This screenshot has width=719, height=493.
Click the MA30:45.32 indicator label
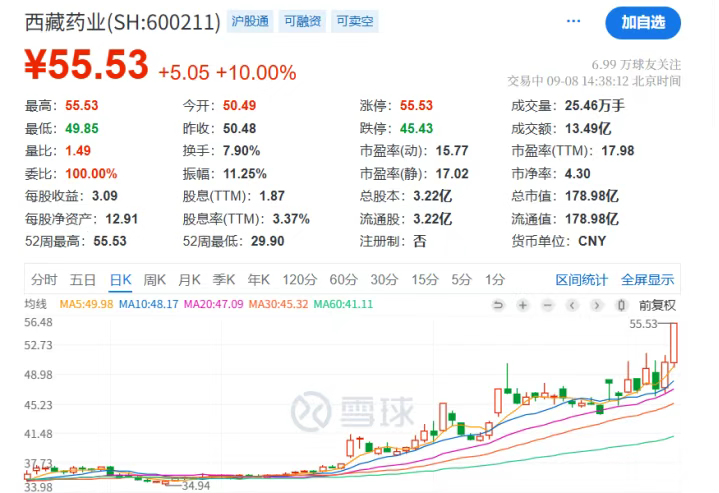click(x=278, y=305)
